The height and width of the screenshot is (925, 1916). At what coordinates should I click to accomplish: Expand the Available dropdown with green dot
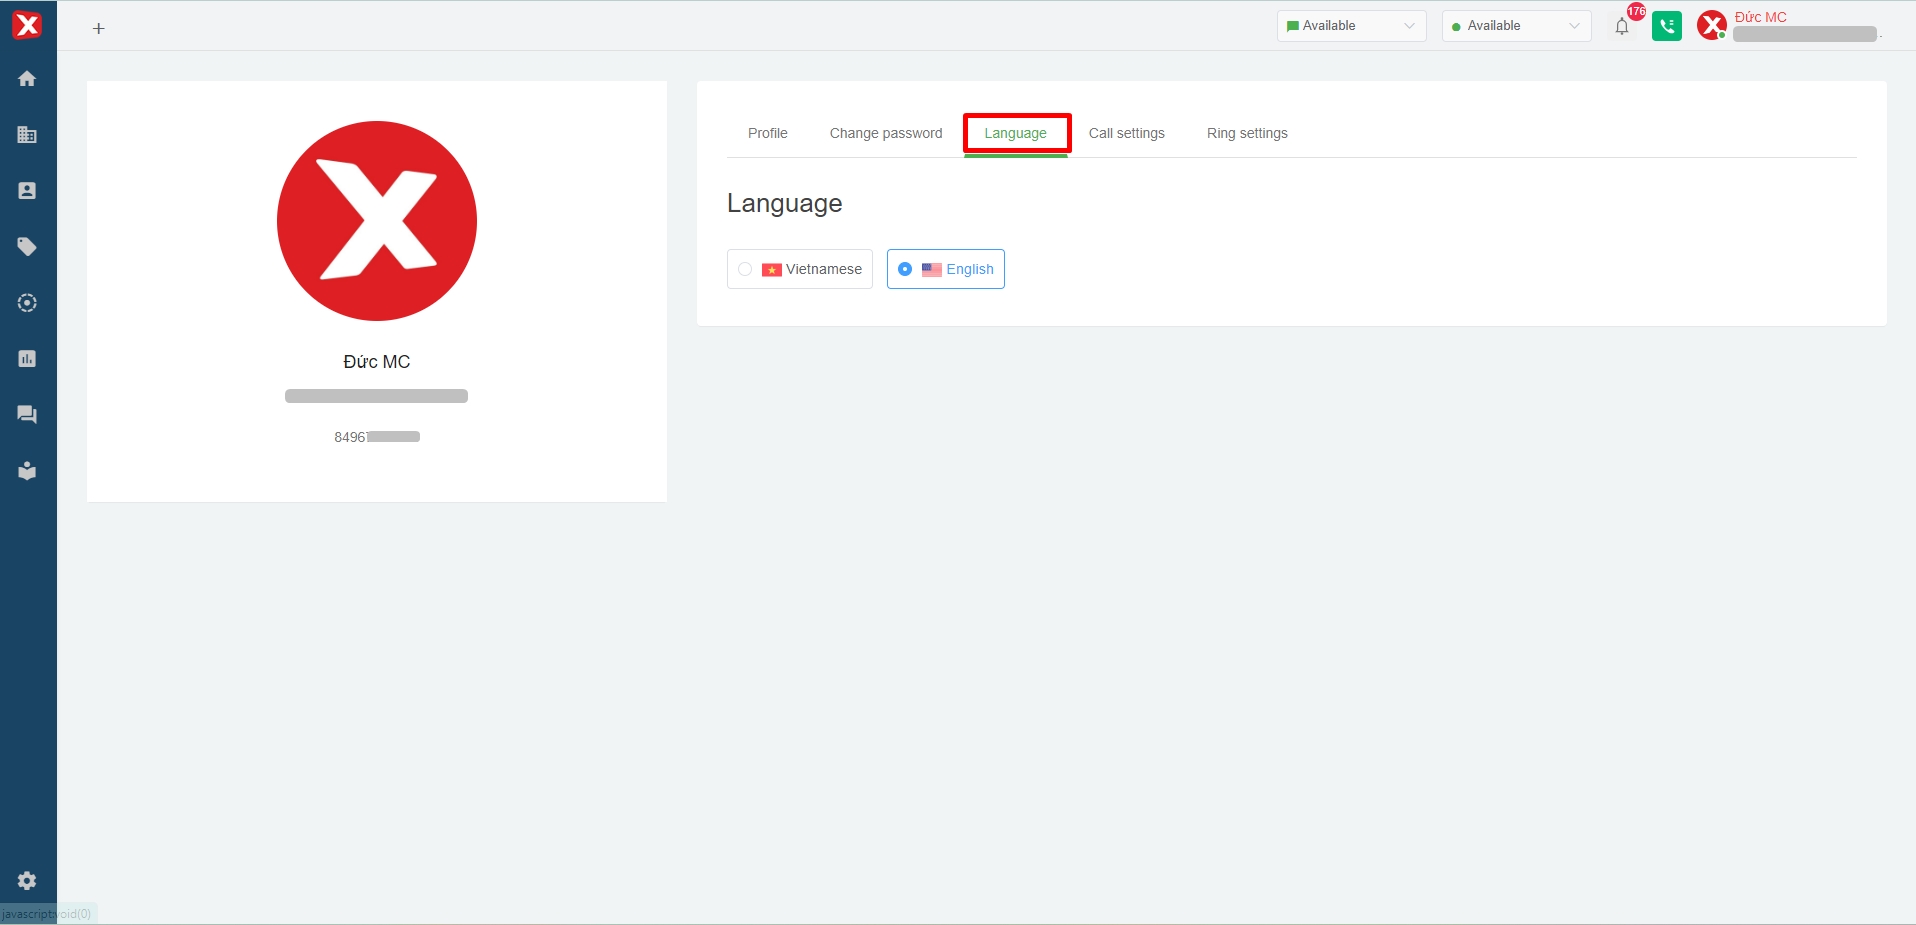point(1515,26)
